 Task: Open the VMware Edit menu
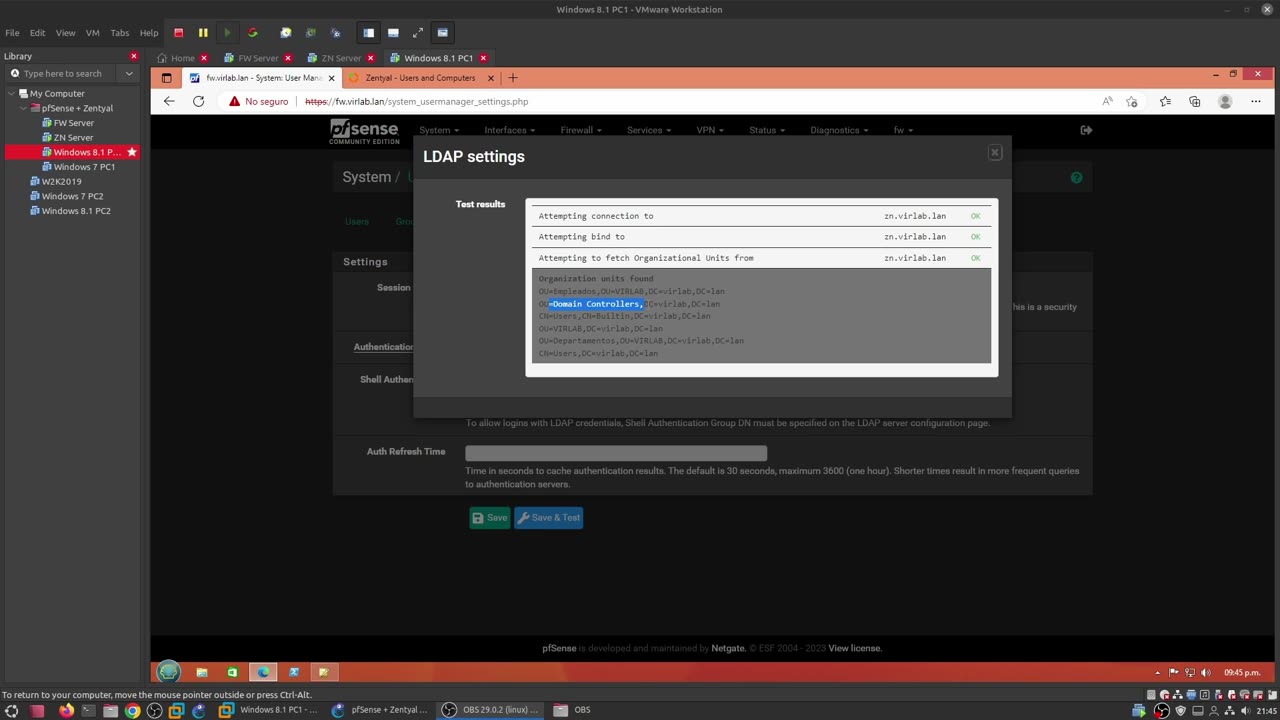[37, 33]
